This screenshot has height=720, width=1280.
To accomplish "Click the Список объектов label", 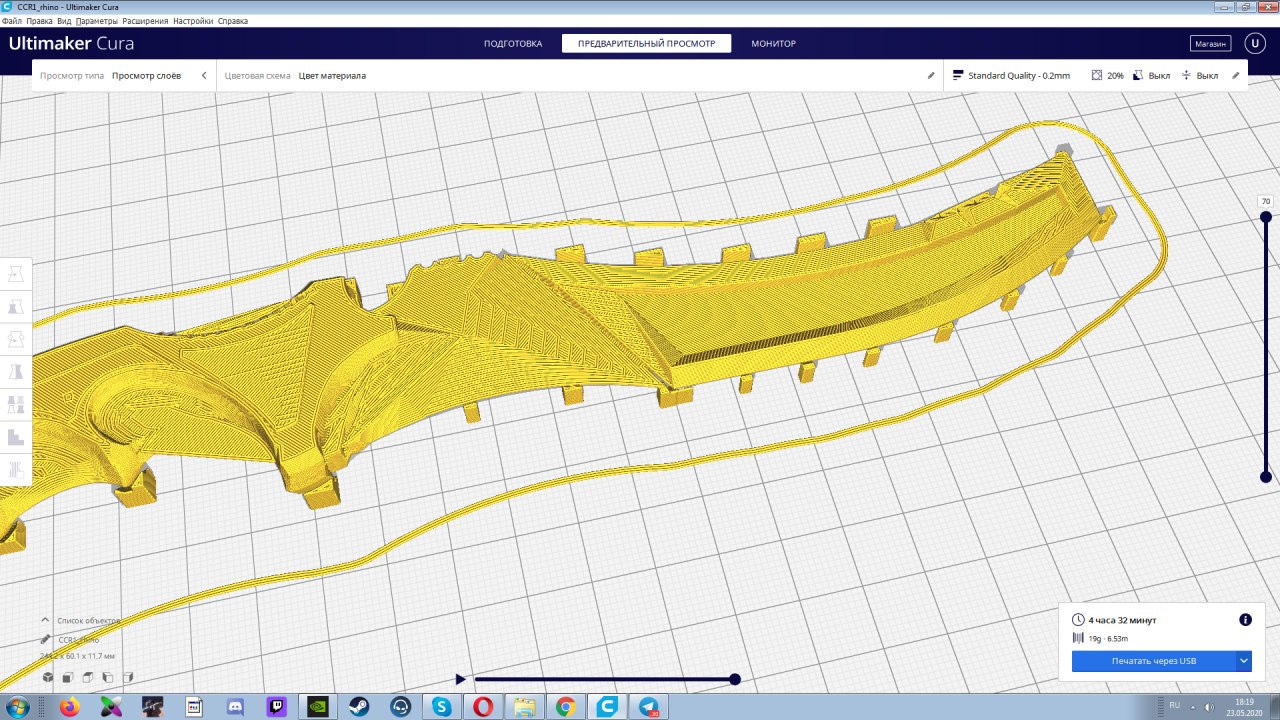I will pyautogui.click(x=89, y=620).
